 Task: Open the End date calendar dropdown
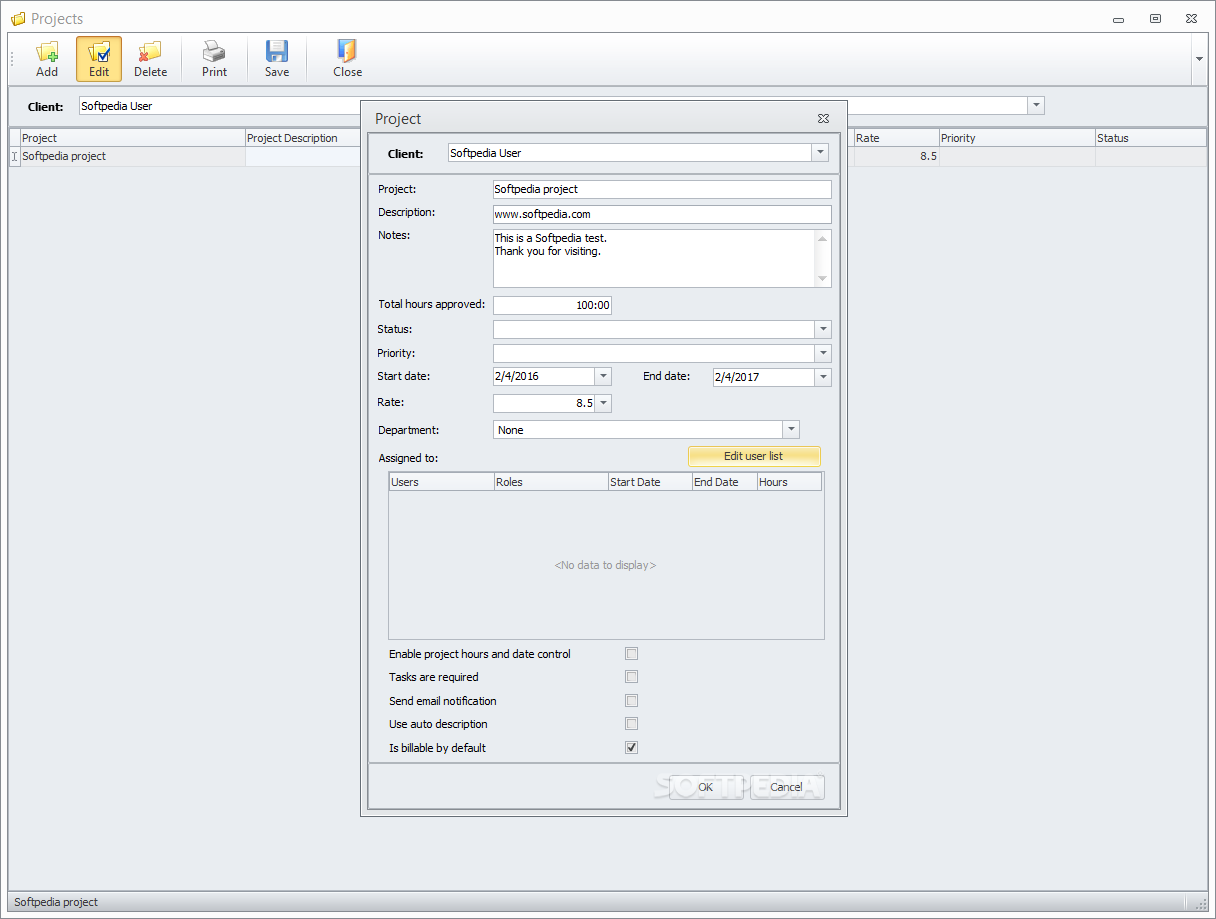(823, 377)
